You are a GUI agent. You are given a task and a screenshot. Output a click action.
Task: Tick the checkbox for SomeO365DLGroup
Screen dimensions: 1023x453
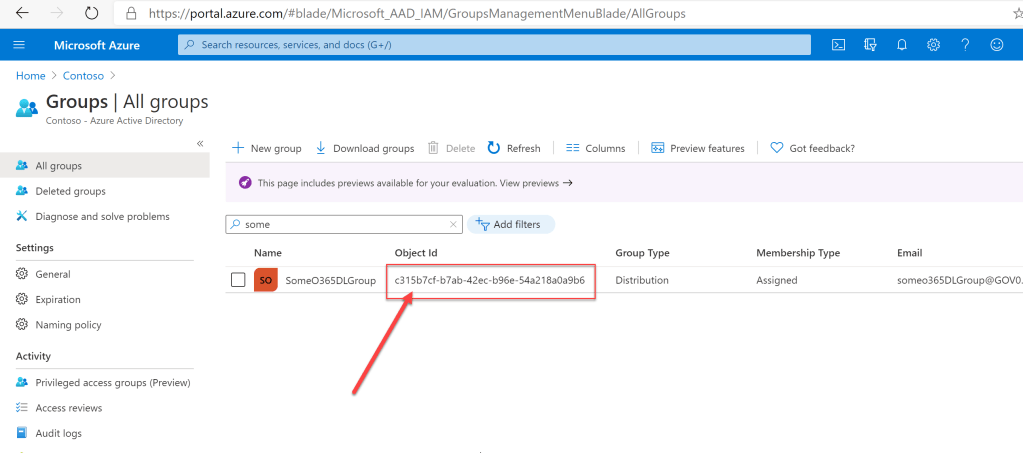[x=238, y=280]
